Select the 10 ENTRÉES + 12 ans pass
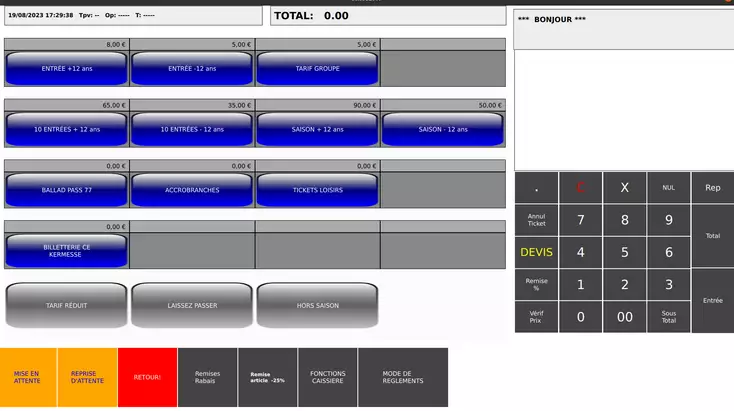The image size is (734, 411). 66,129
